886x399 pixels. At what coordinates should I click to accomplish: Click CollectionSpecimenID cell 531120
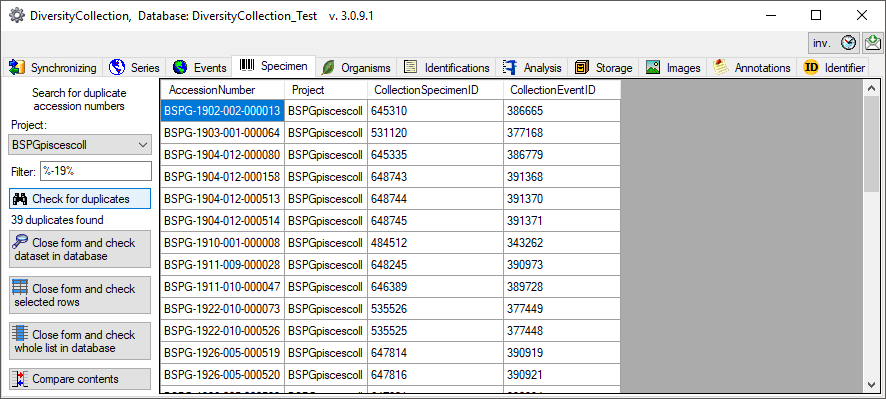pyautogui.click(x=435, y=133)
